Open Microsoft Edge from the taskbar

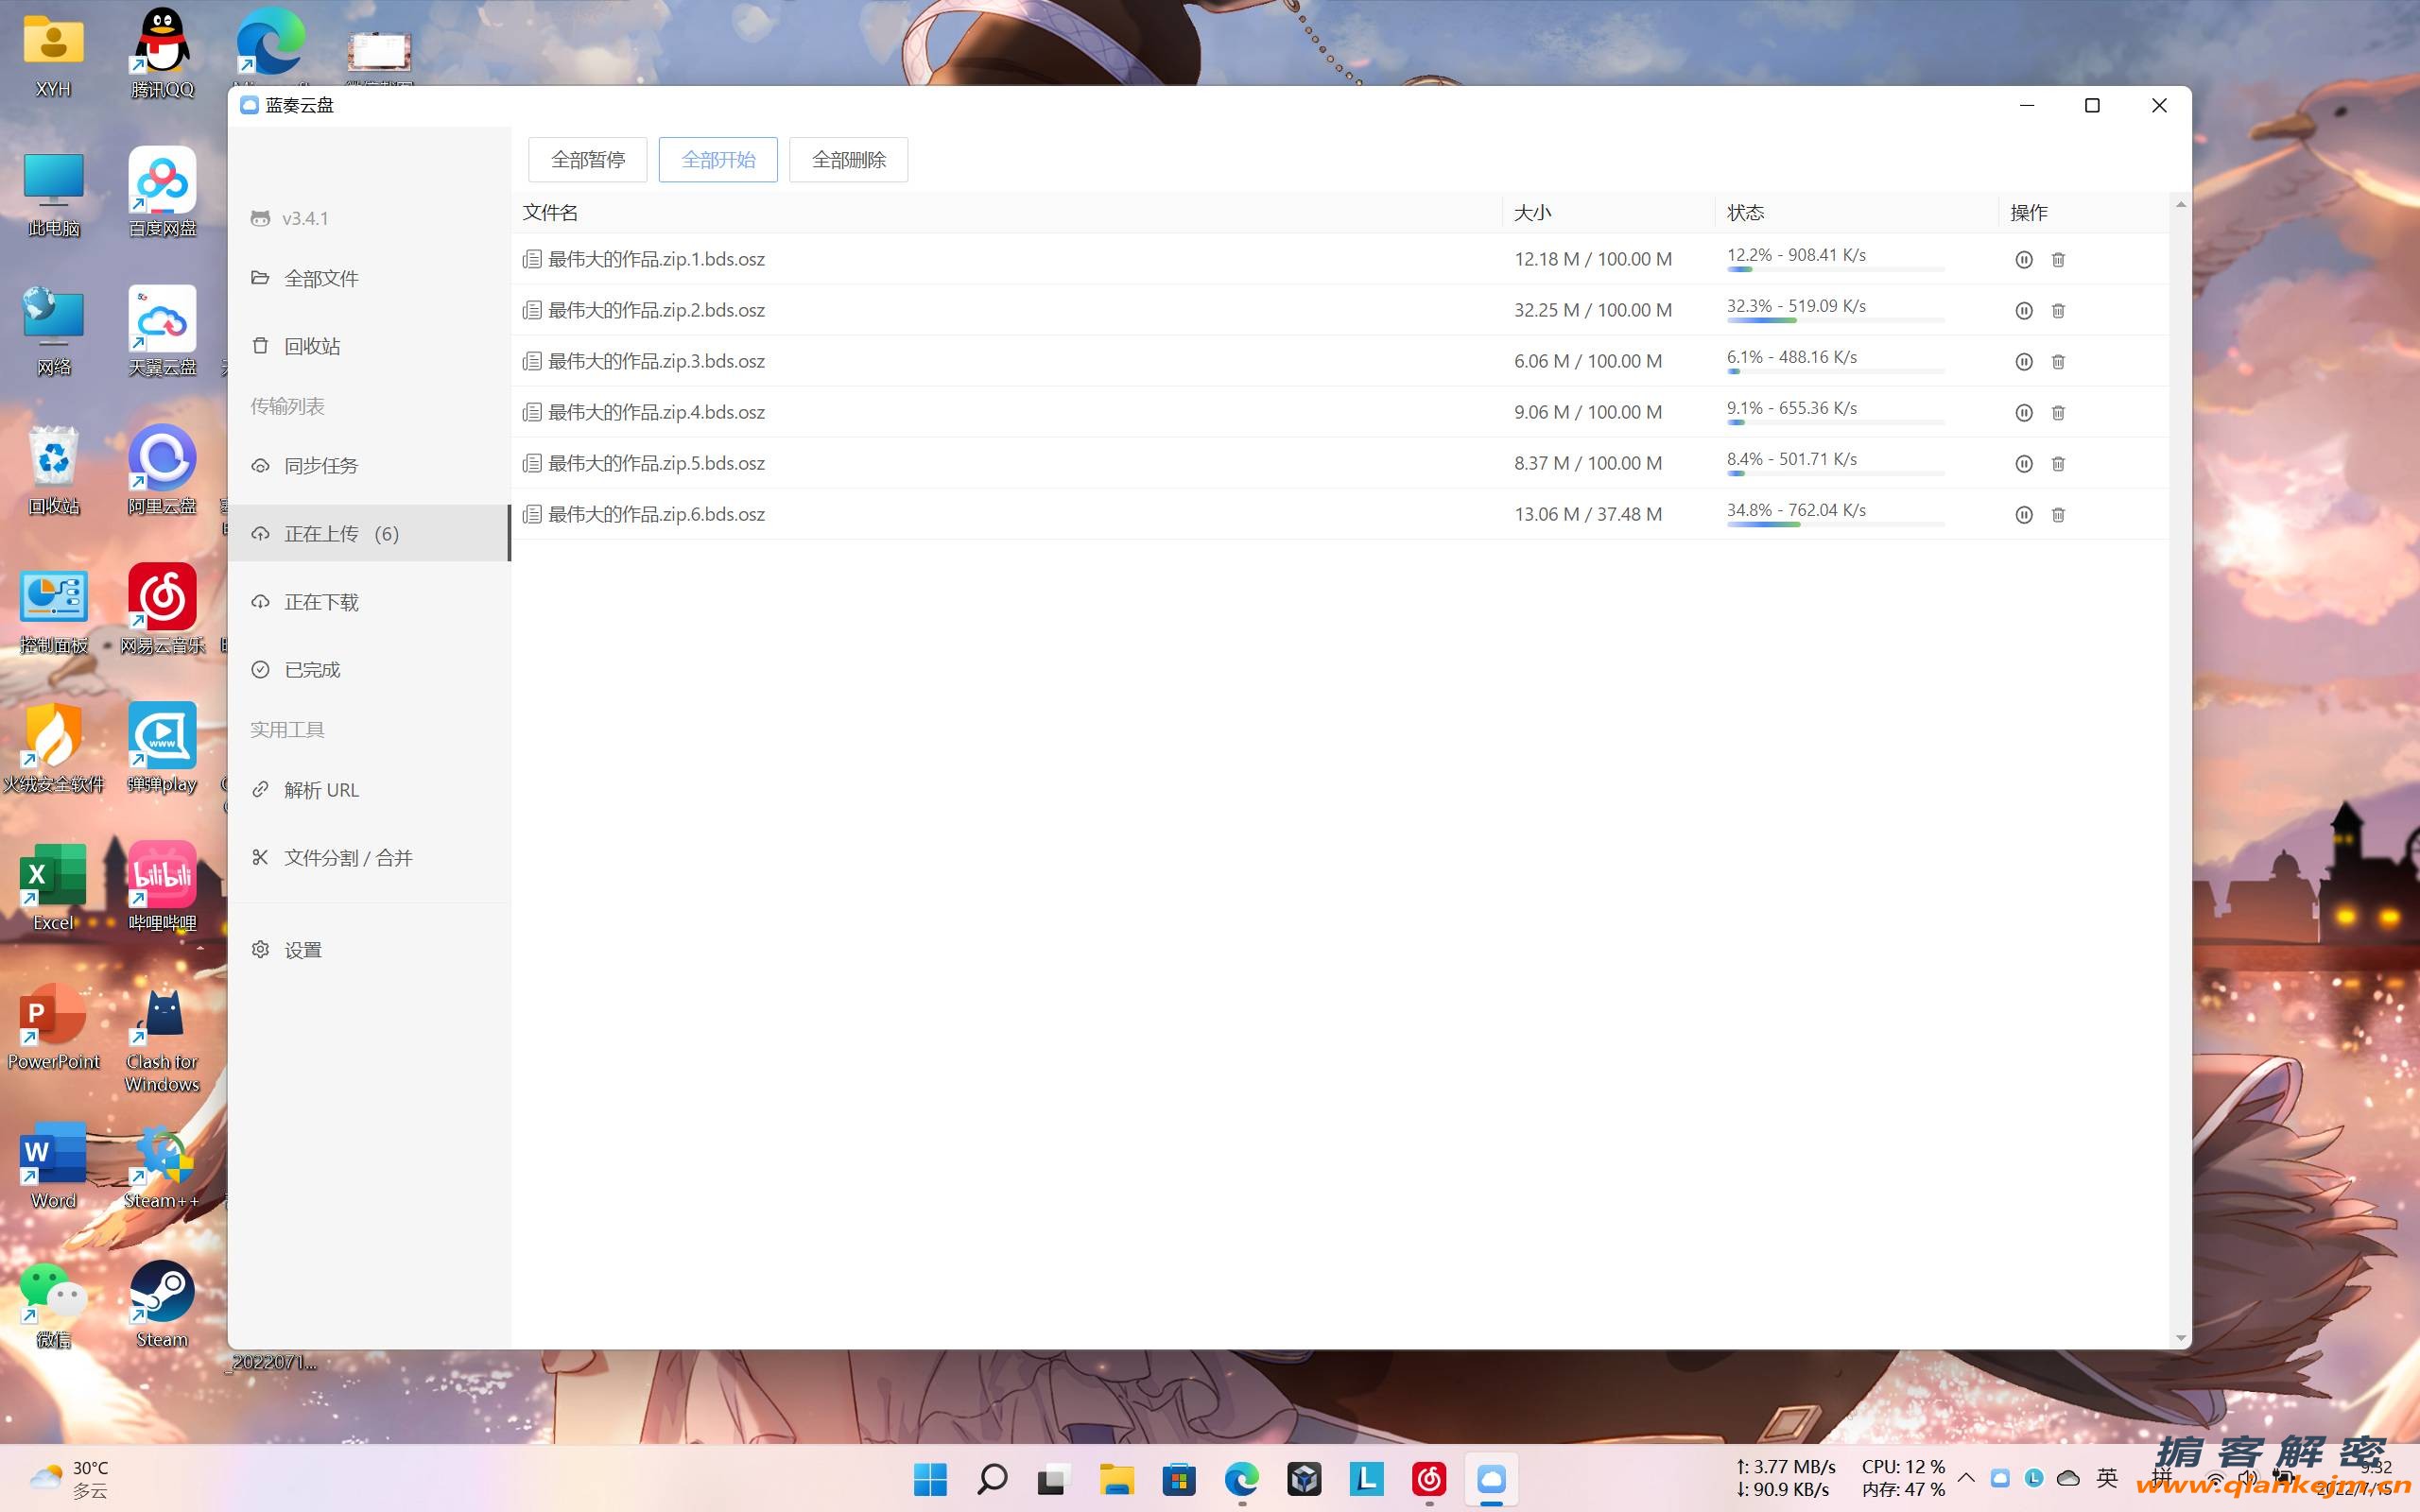pyautogui.click(x=1242, y=1479)
